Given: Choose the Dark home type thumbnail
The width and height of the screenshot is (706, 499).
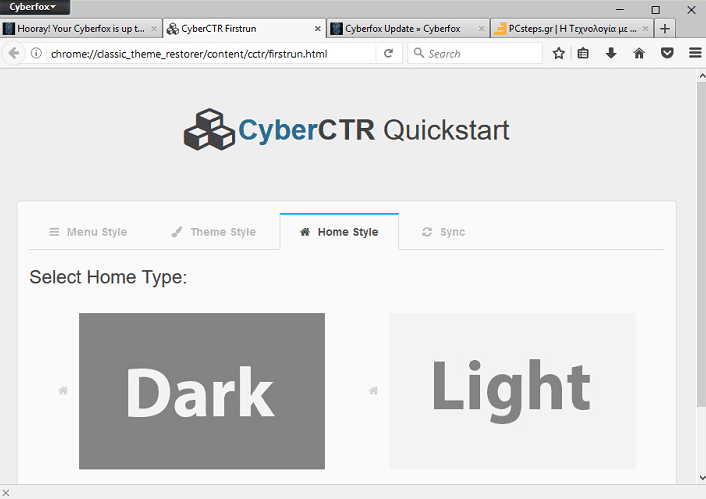Looking at the screenshot, I should point(202,391).
